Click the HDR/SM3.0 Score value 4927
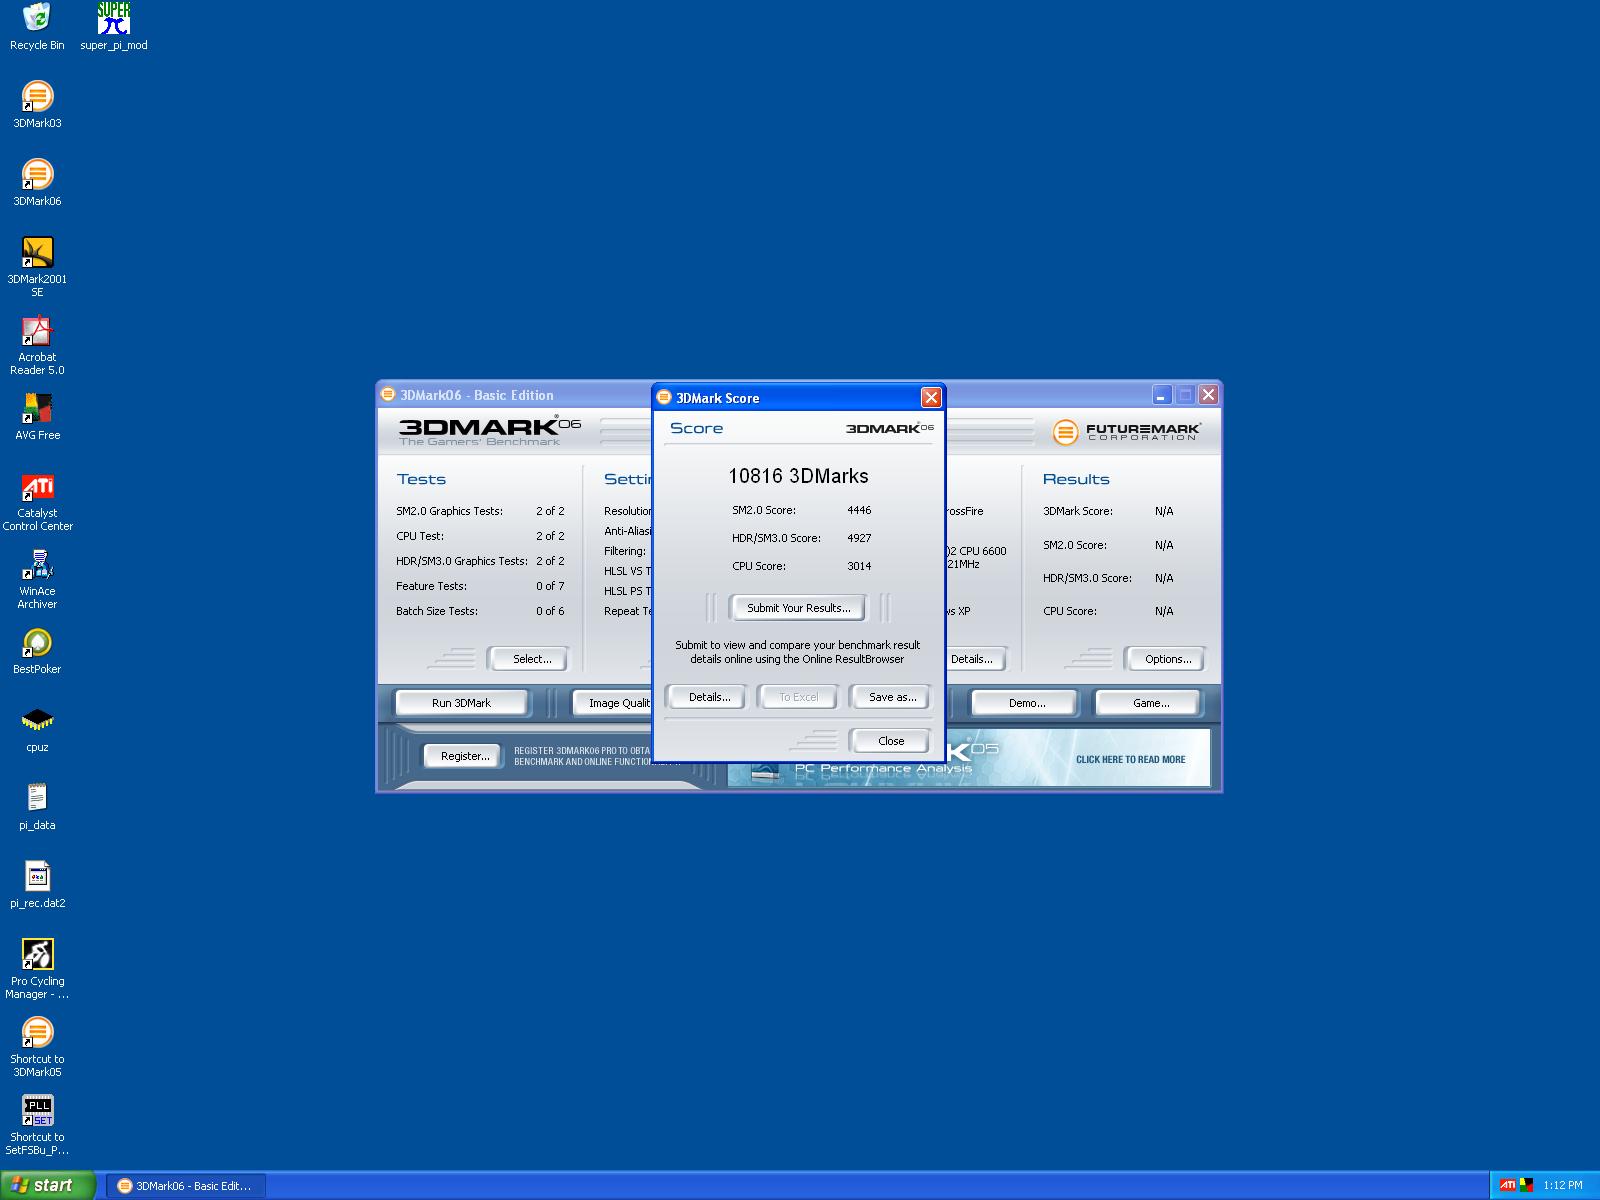1600x1200 pixels. click(x=859, y=538)
